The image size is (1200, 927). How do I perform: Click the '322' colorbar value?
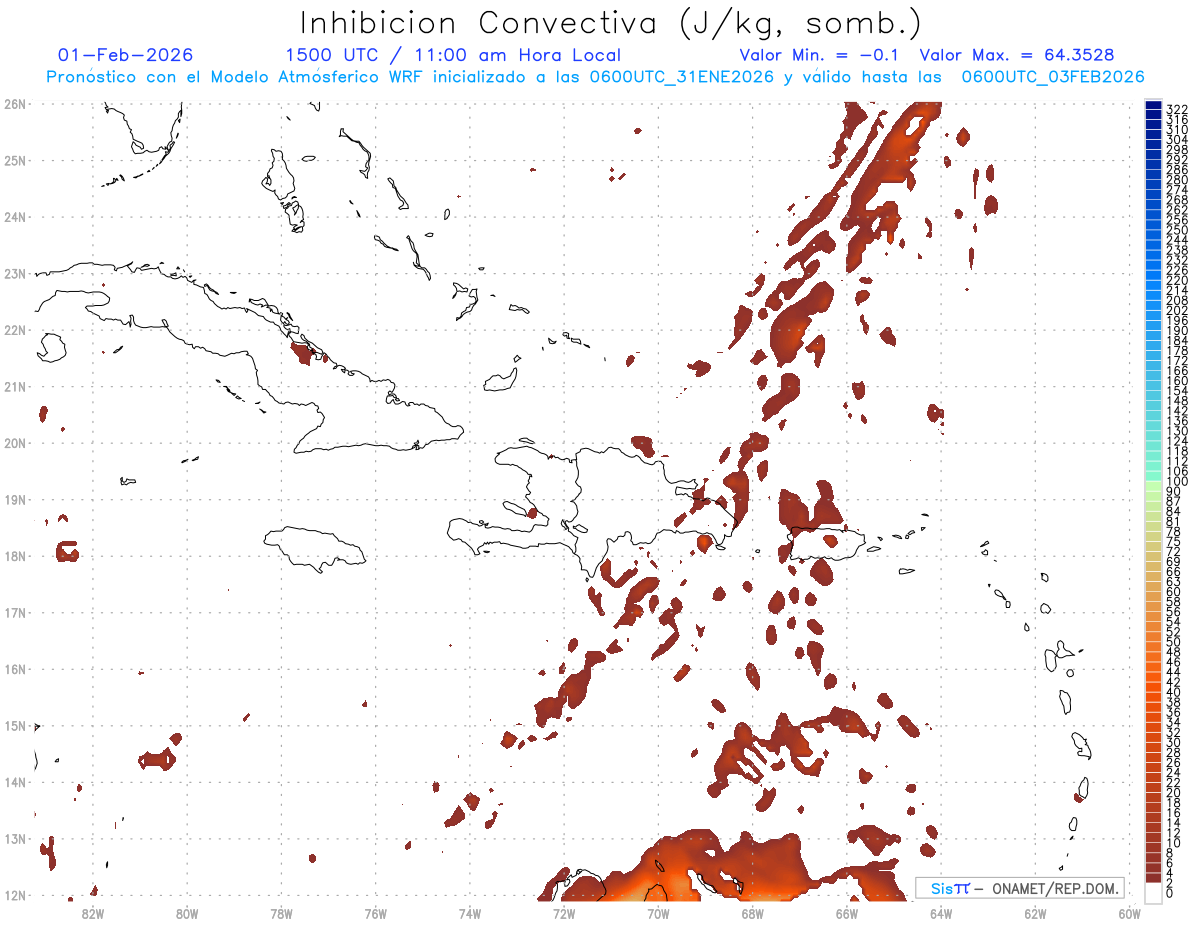pyautogui.click(x=1177, y=109)
